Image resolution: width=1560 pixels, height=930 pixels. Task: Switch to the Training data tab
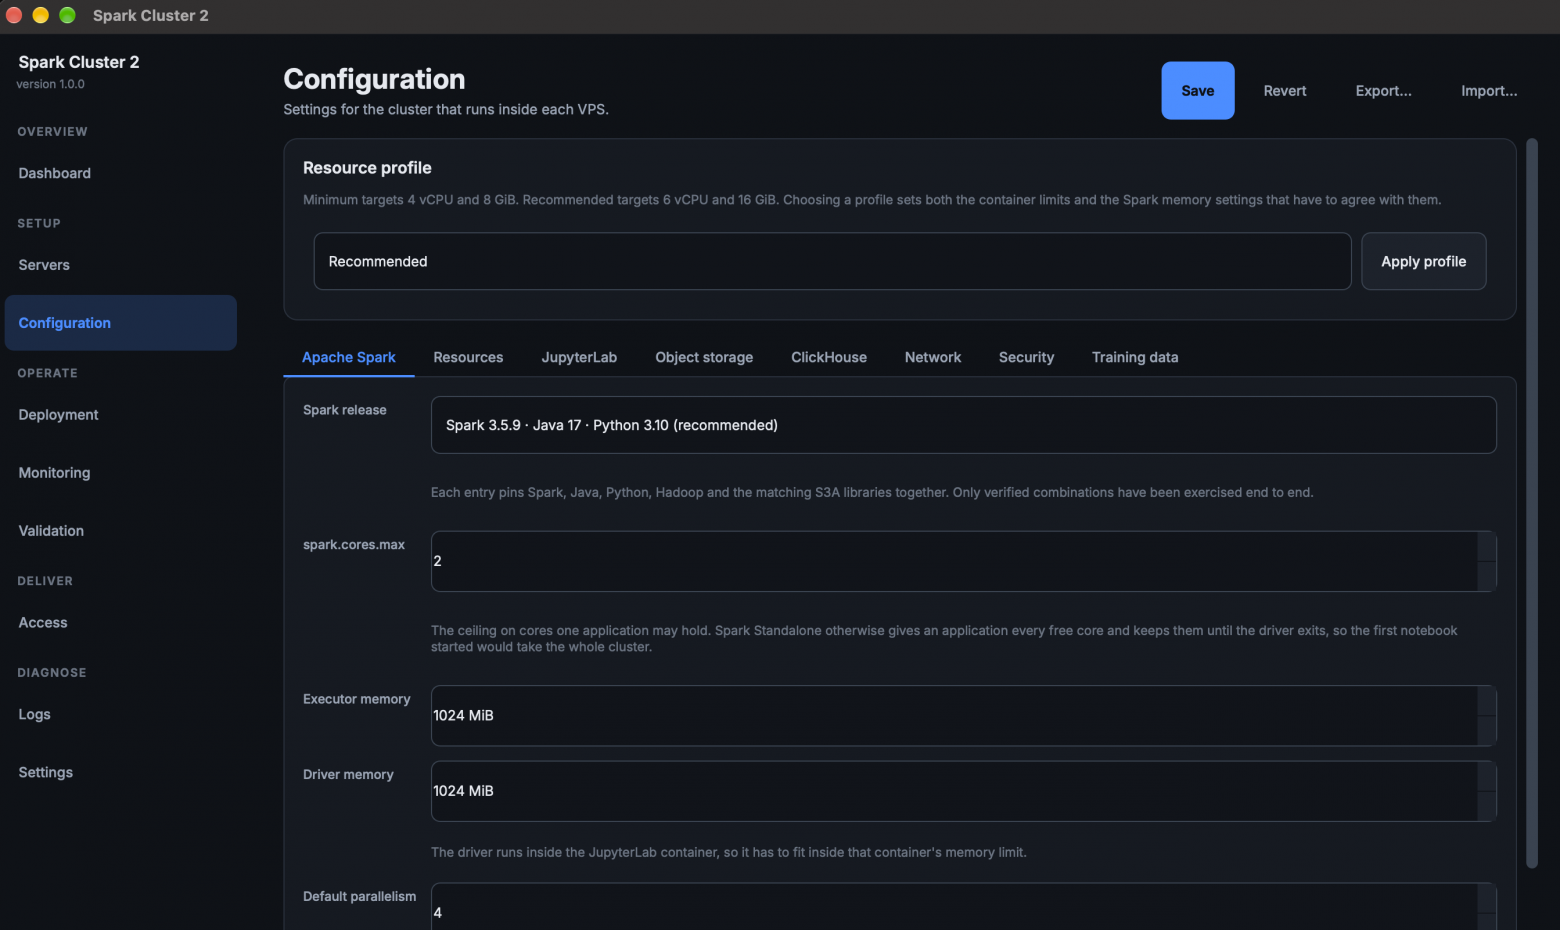pyautogui.click(x=1135, y=358)
